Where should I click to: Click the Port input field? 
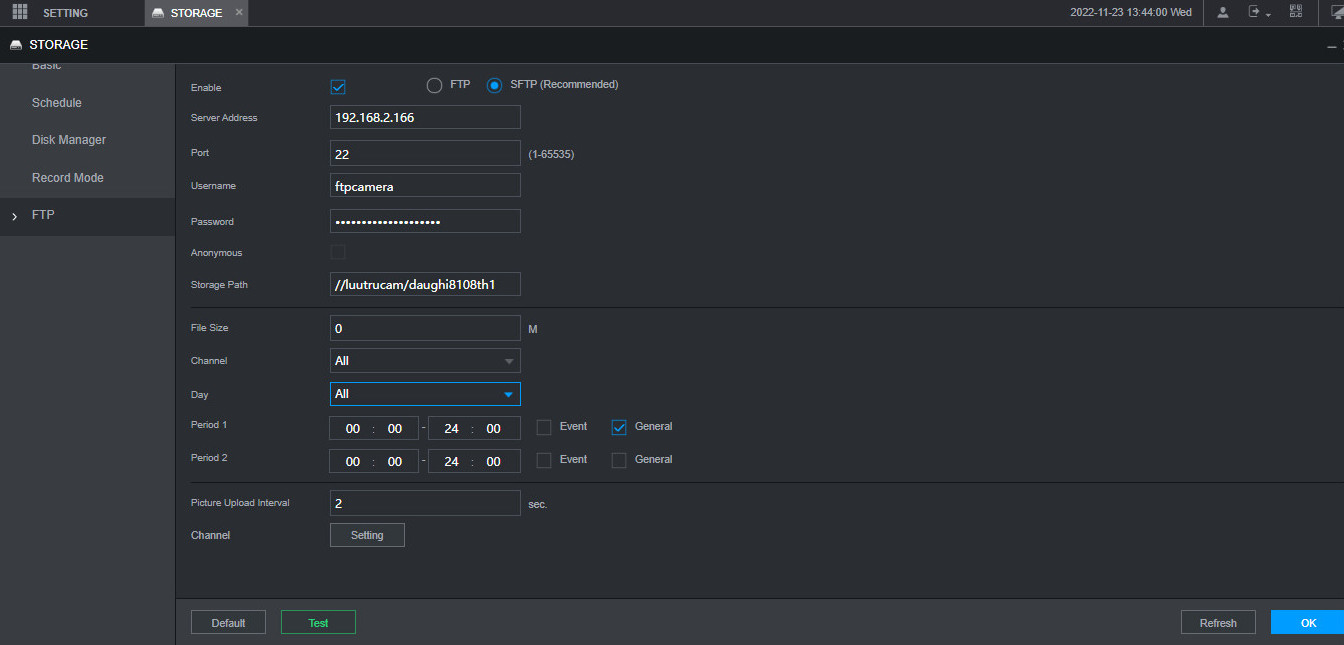tap(425, 153)
